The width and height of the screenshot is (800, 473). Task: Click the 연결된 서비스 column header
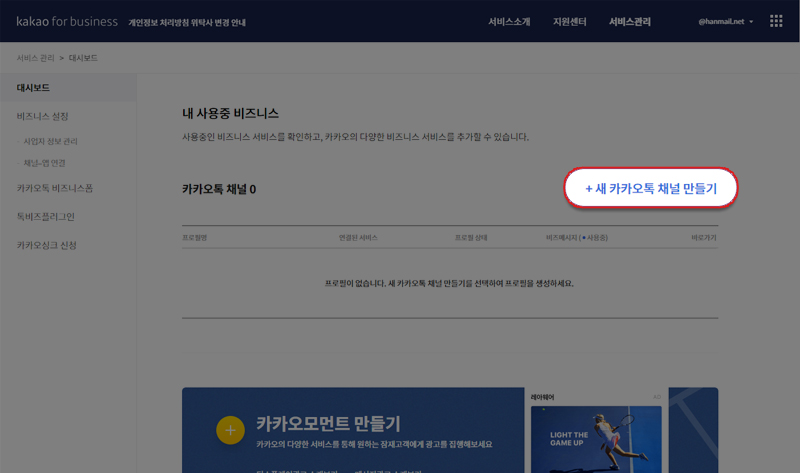coord(358,238)
